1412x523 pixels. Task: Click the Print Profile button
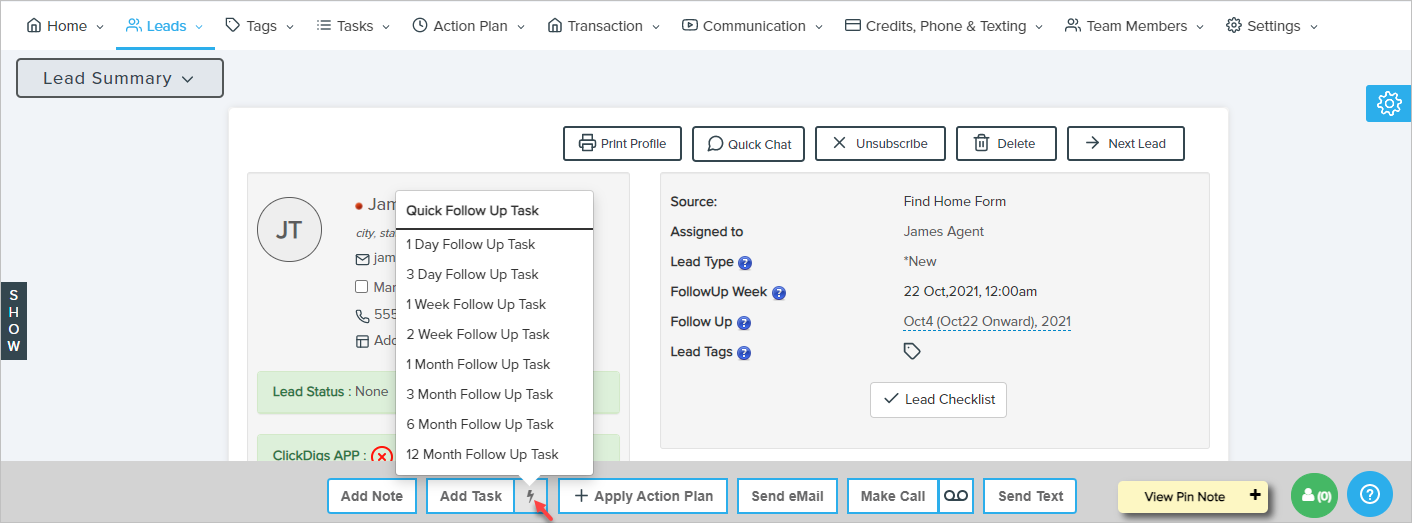[622, 143]
